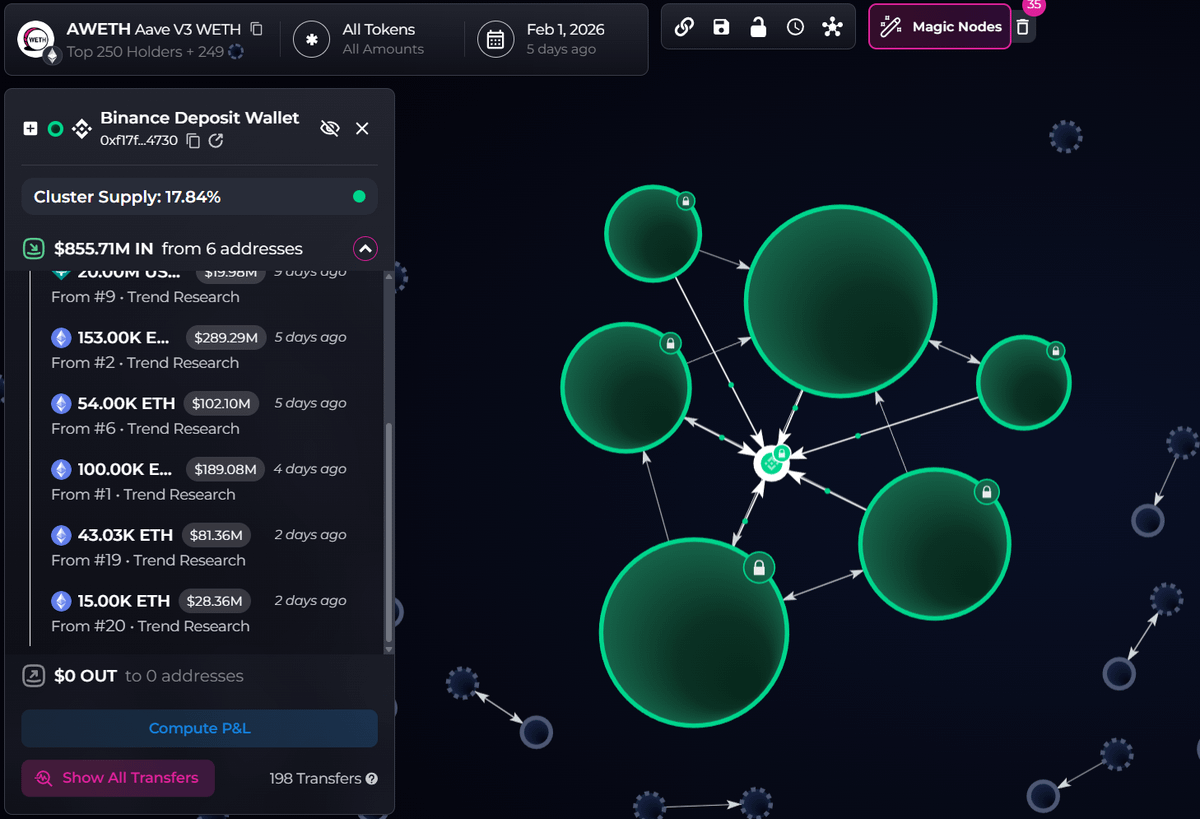Click the Top 250 Holders + 249 label
The width and height of the screenshot is (1200, 819).
(144, 51)
